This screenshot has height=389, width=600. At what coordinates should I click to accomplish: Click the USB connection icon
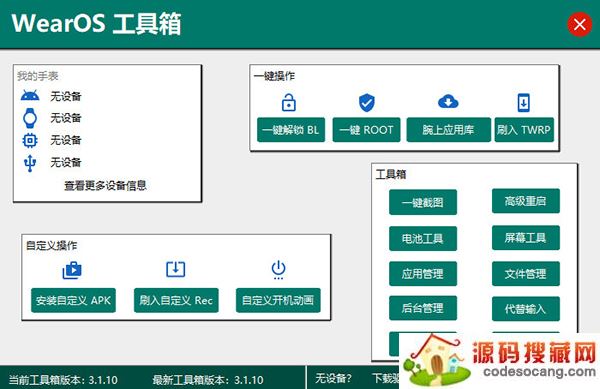pos(30,163)
